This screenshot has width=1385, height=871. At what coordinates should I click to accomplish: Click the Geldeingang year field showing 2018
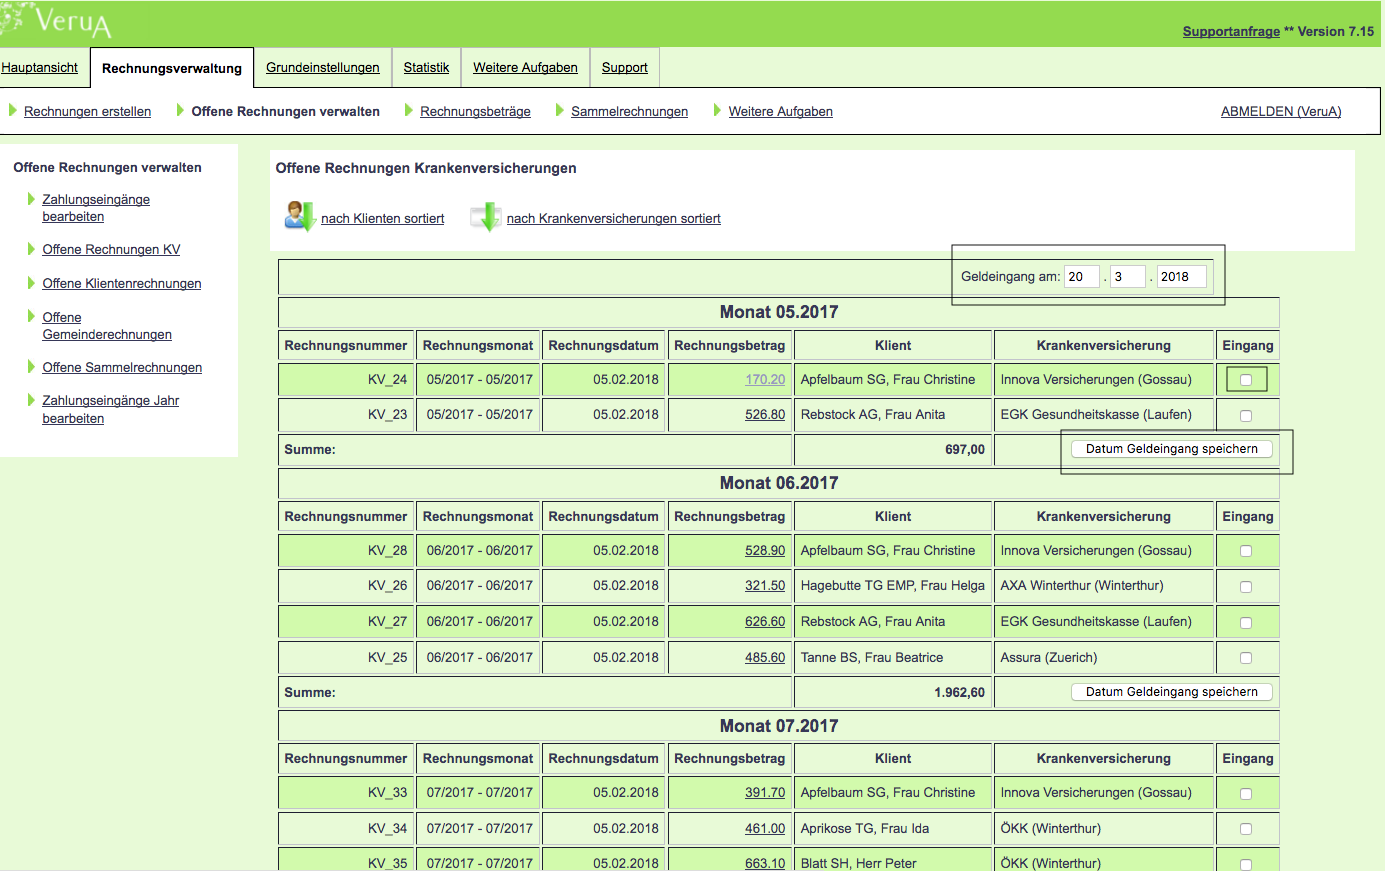pyautogui.click(x=1181, y=277)
